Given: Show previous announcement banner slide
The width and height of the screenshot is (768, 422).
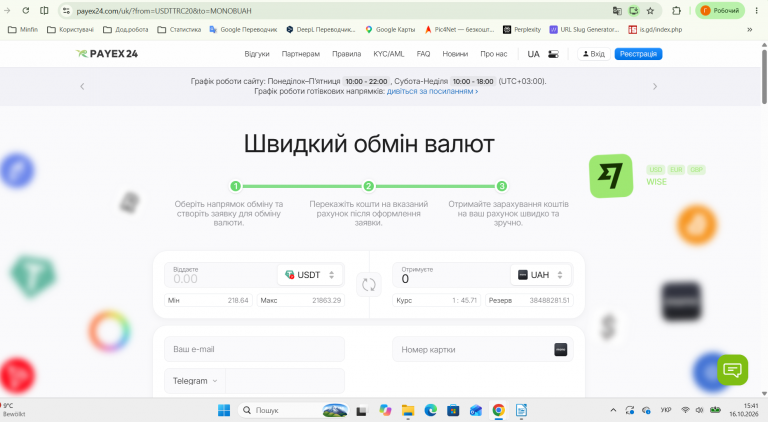Looking at the screenshot, I should [x=82, y=86].
